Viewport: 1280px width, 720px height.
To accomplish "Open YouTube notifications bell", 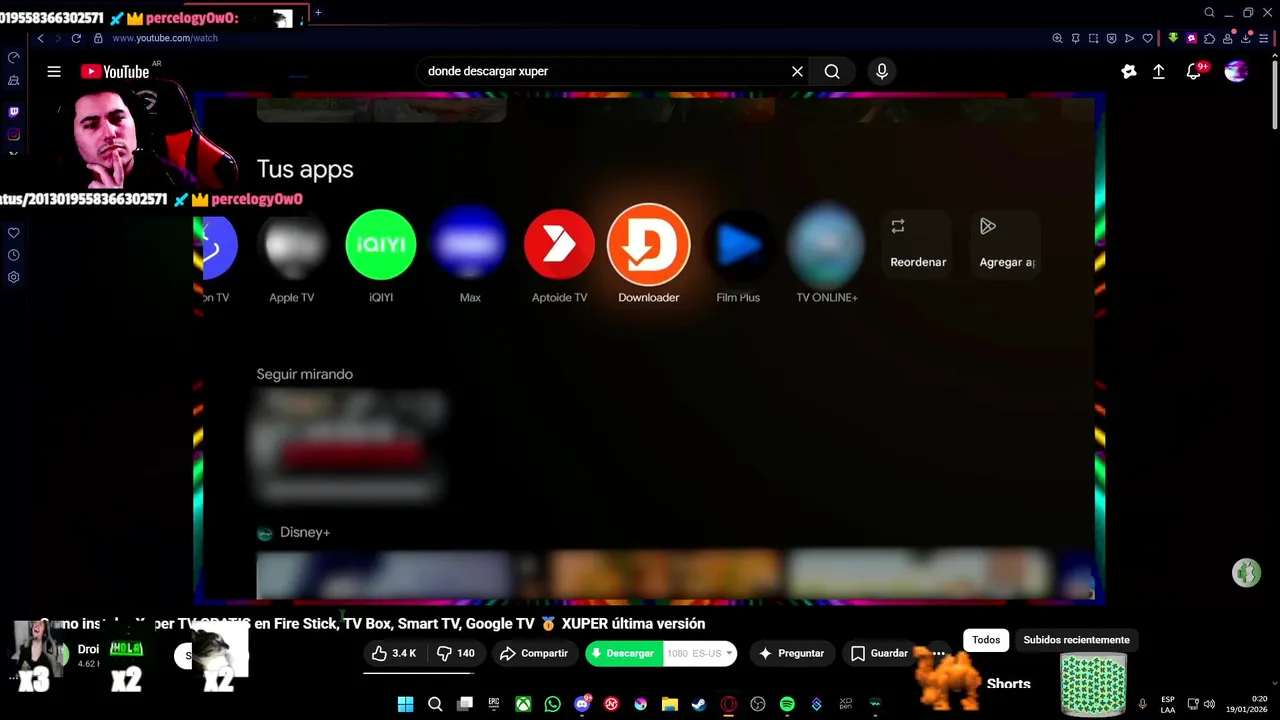I will pos(1193,71).
